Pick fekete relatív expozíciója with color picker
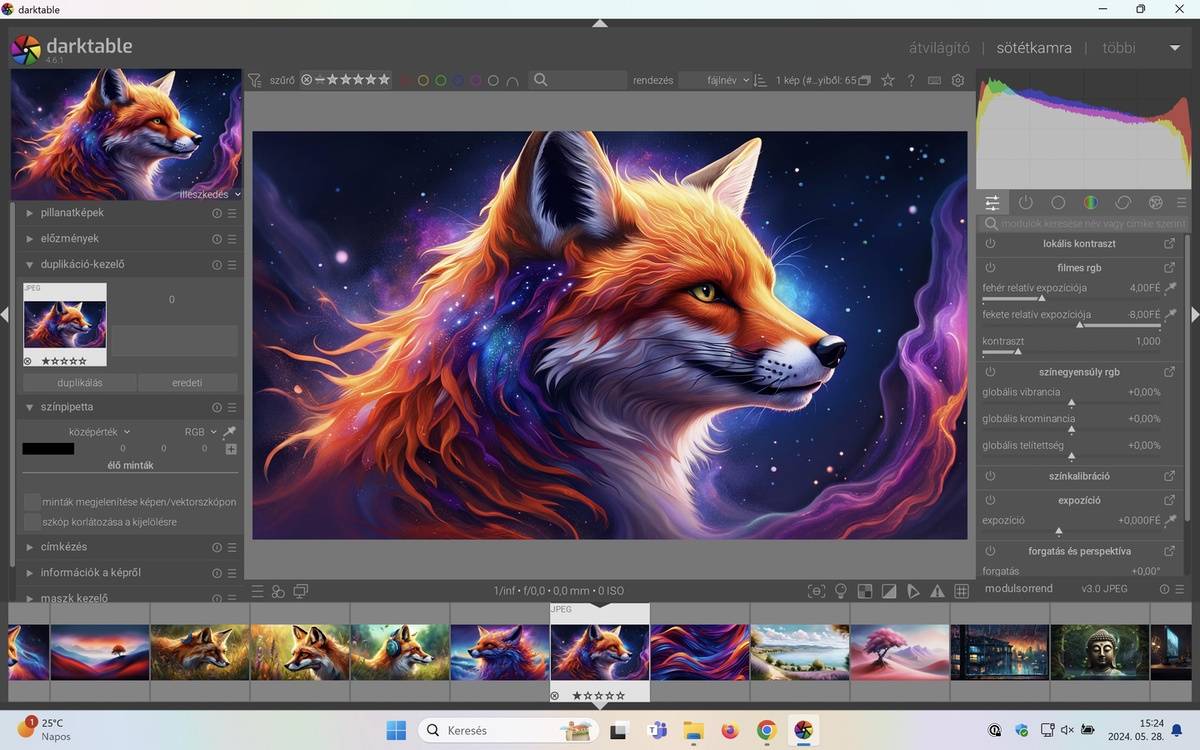 1170,314
